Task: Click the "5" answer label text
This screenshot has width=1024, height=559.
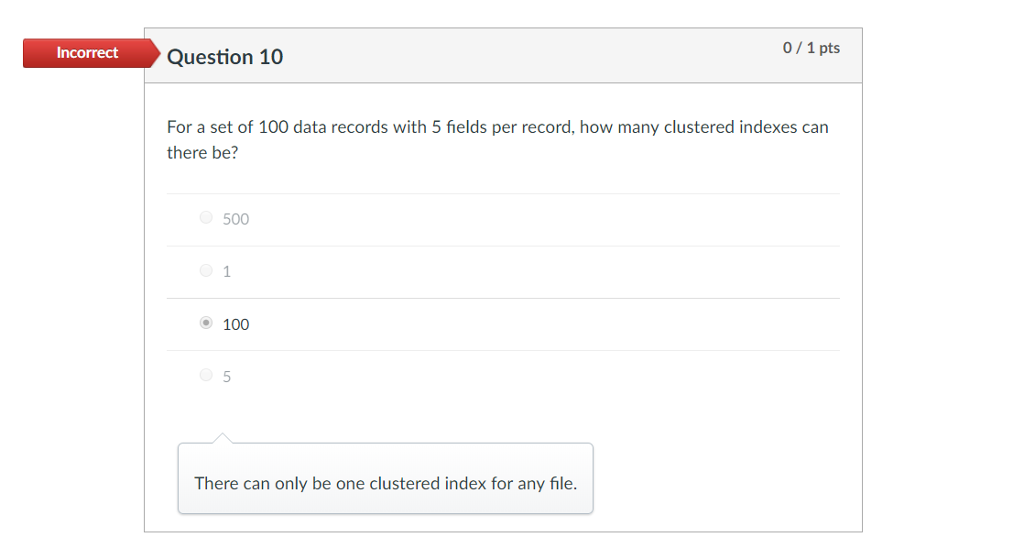Action: coord(227,377)
